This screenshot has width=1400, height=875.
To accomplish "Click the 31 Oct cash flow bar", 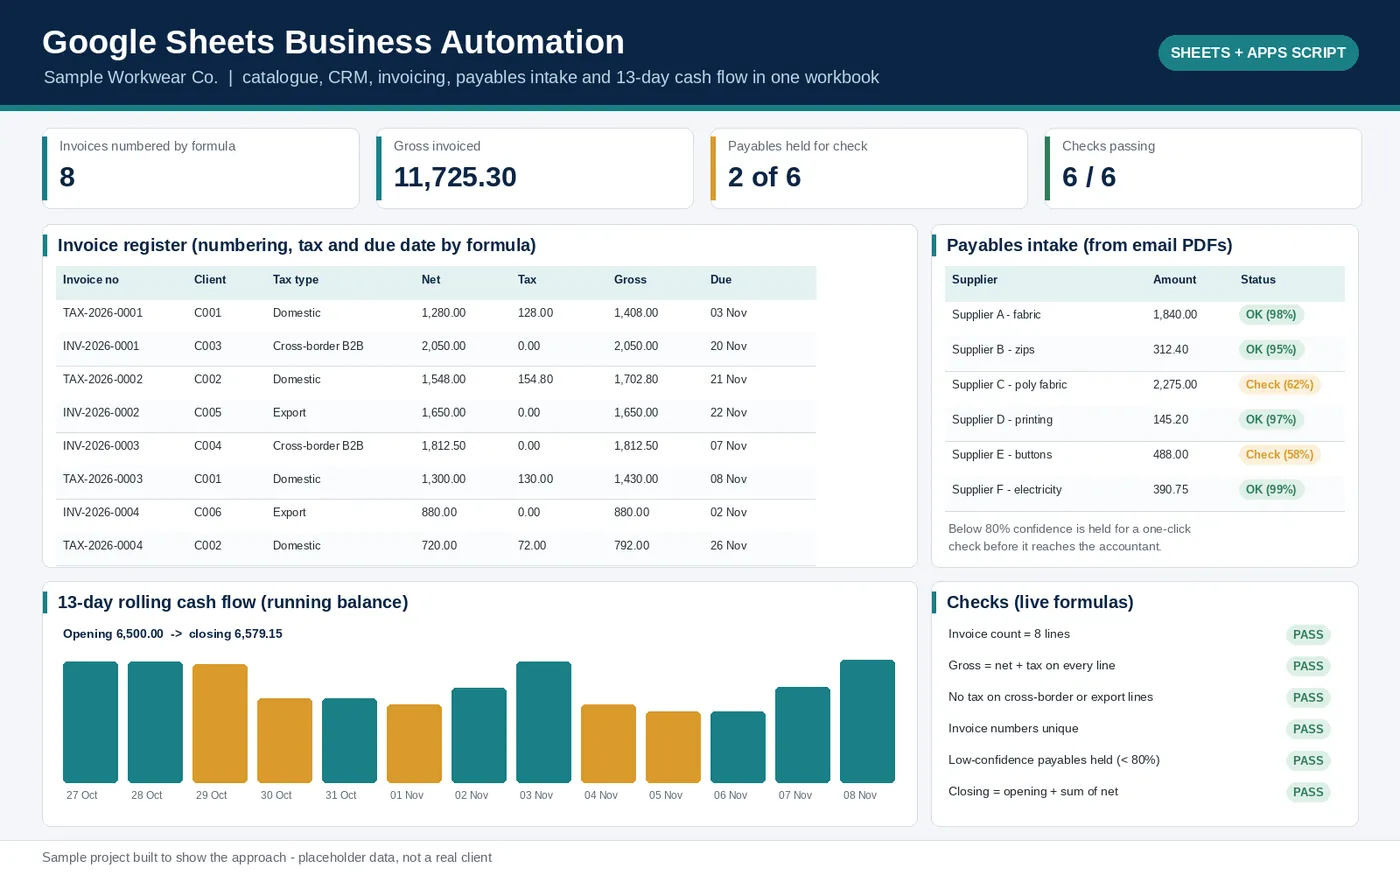I will pyautogui.click(x=349, y=740).
